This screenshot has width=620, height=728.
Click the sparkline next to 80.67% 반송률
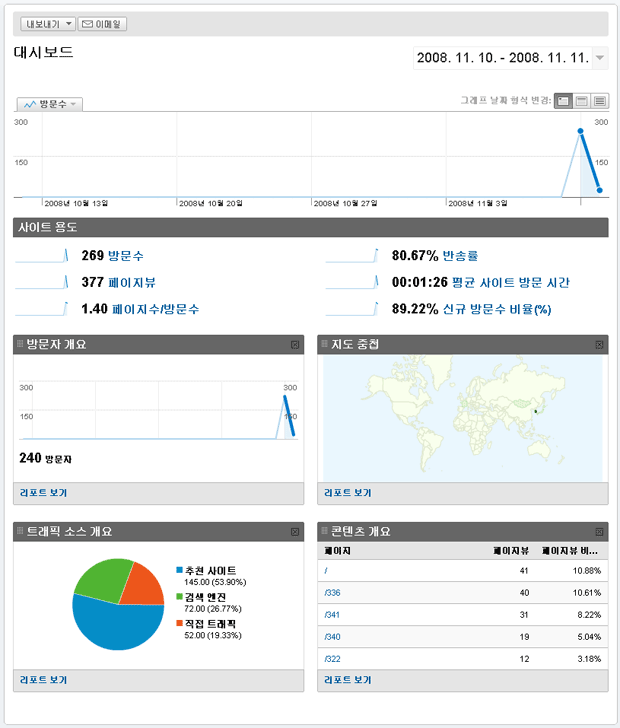[x=352, y=256]
